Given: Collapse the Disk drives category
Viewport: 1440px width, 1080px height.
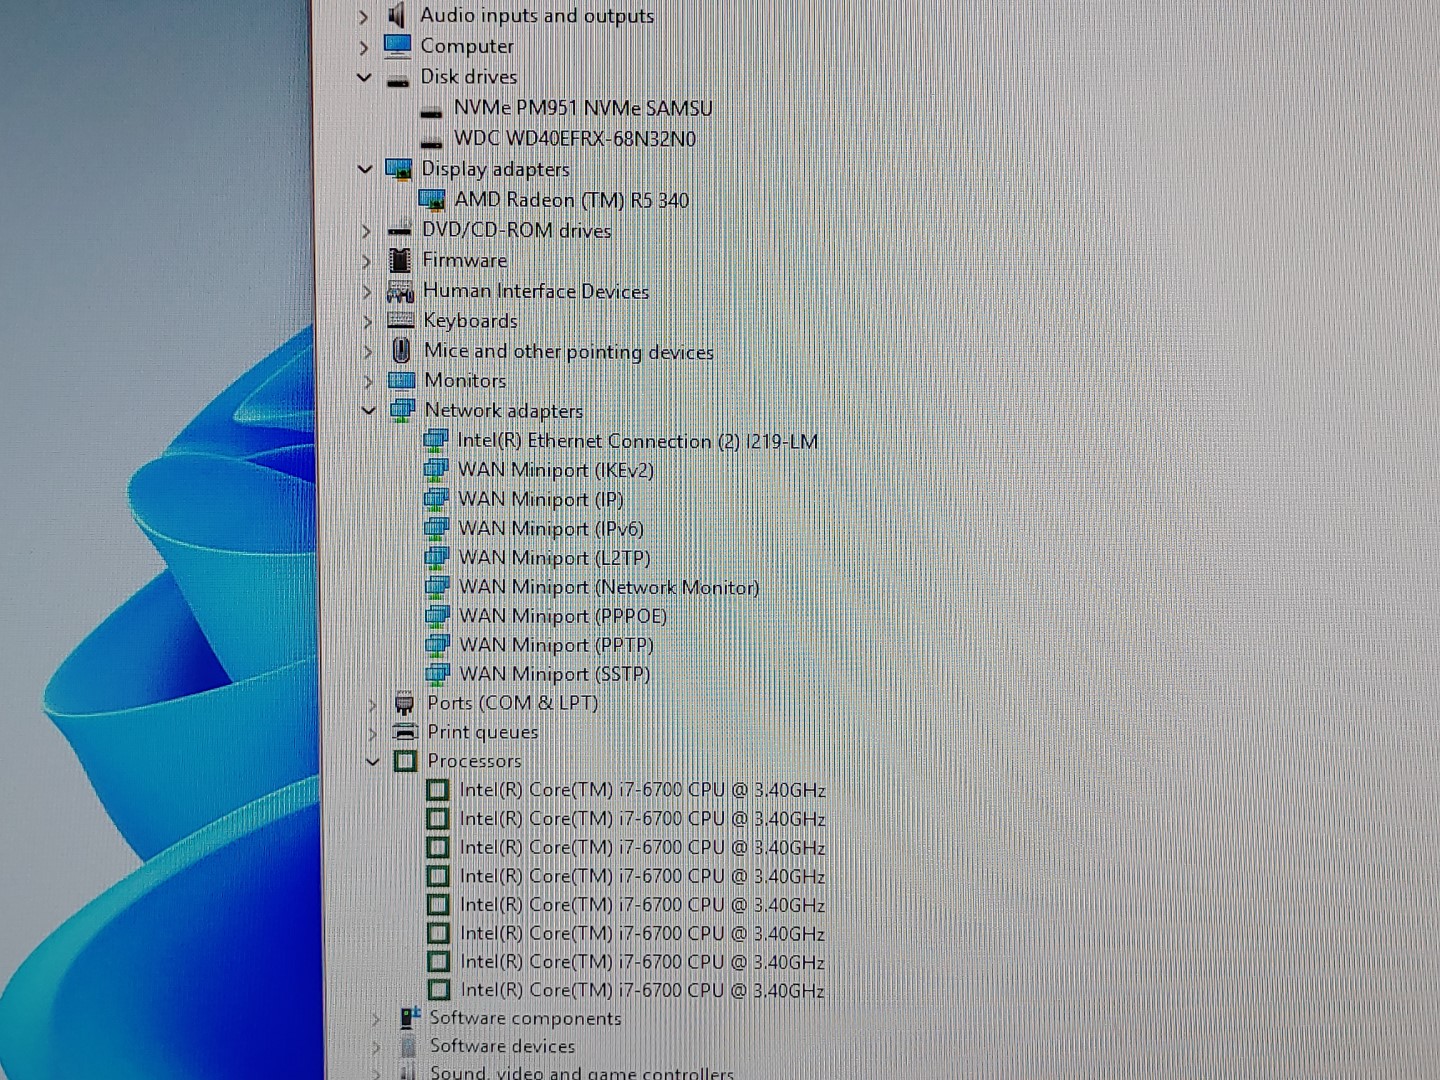Looking at the screenshot, I should pyautogui.click(x=364, y=77).
